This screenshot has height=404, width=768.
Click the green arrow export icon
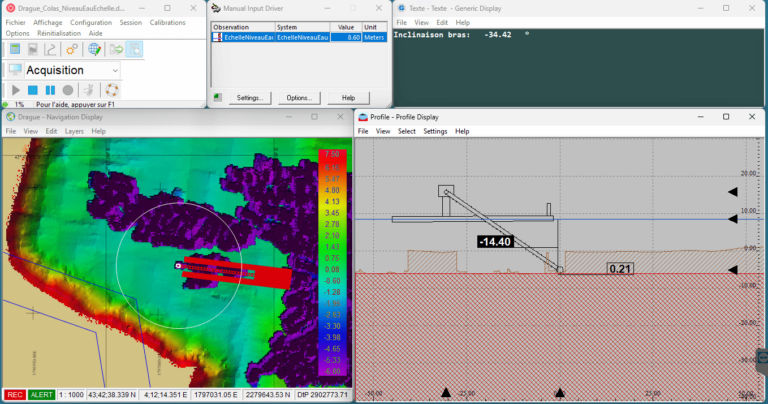pyautogui.click(x=115, y=49)
